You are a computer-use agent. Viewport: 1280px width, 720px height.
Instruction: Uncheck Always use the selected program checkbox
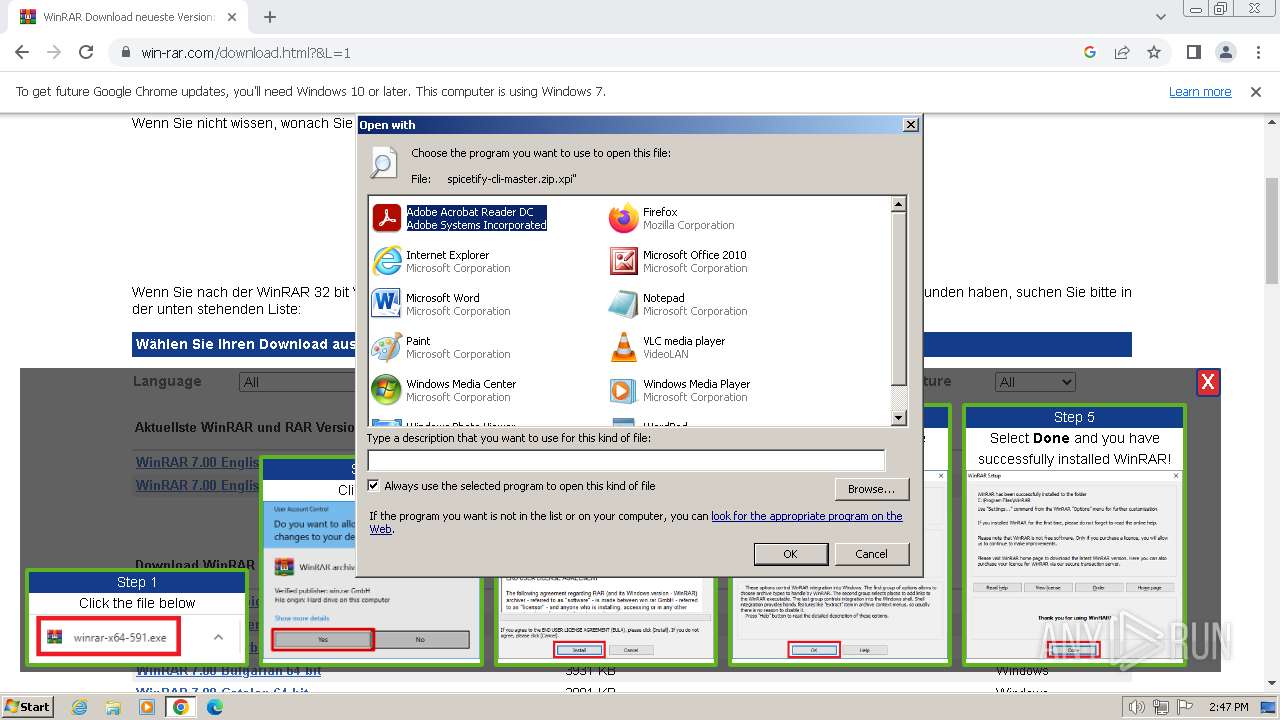[x=374, y=486]
